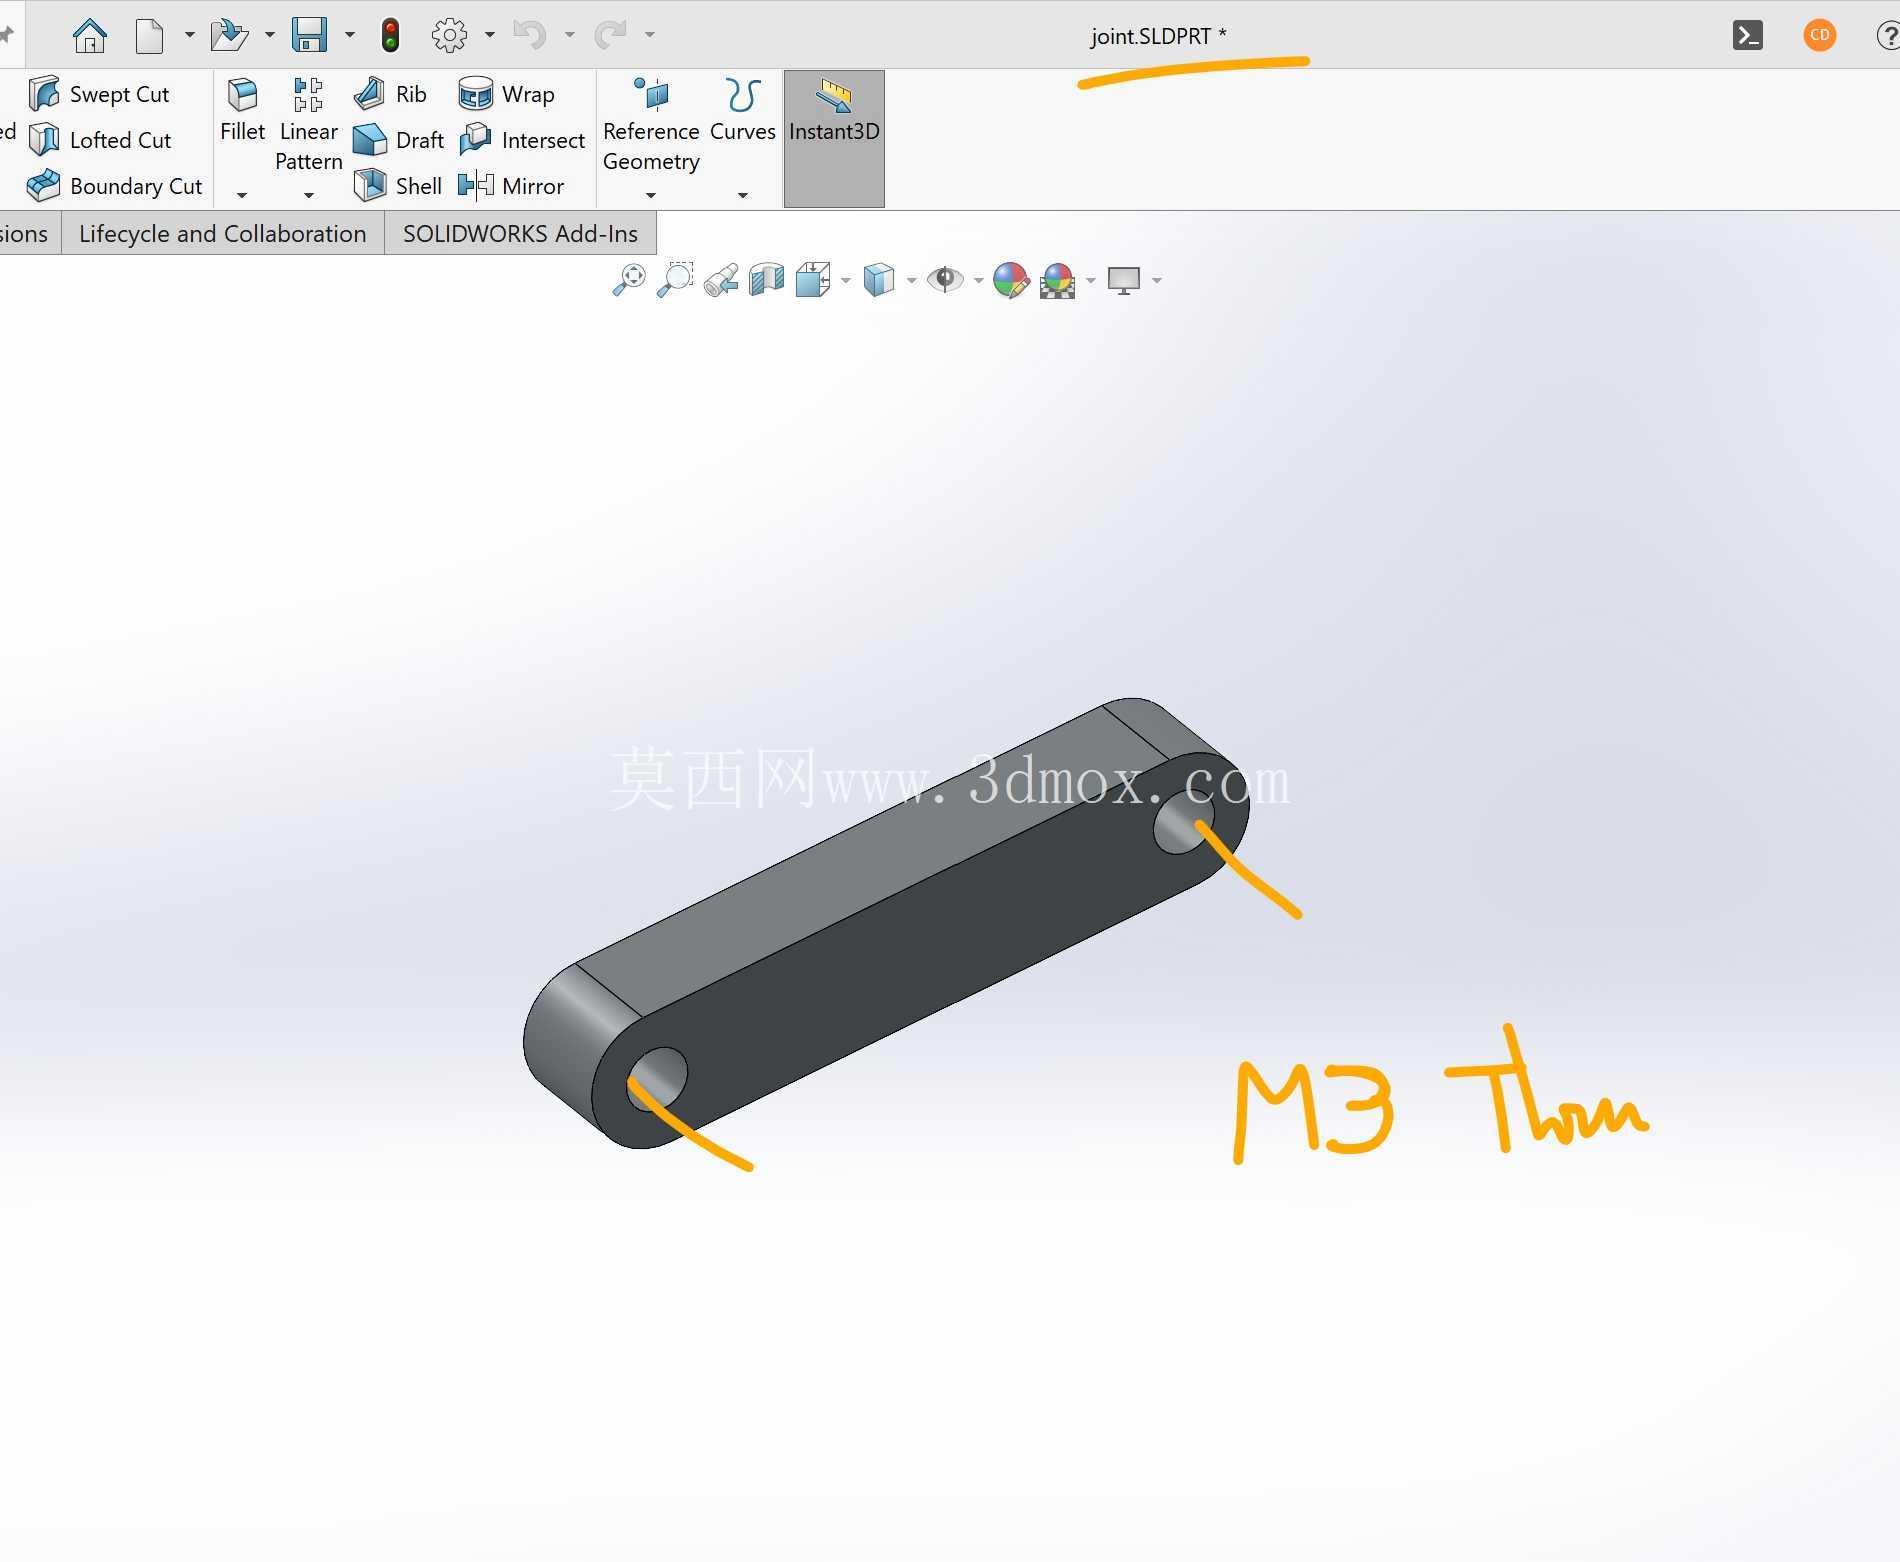Switch to Lifecycle and Collaboration tab
Image resolution: width=1900 pixels, height=1562 pixels.
pyautogui.click(x=222, y=233)
